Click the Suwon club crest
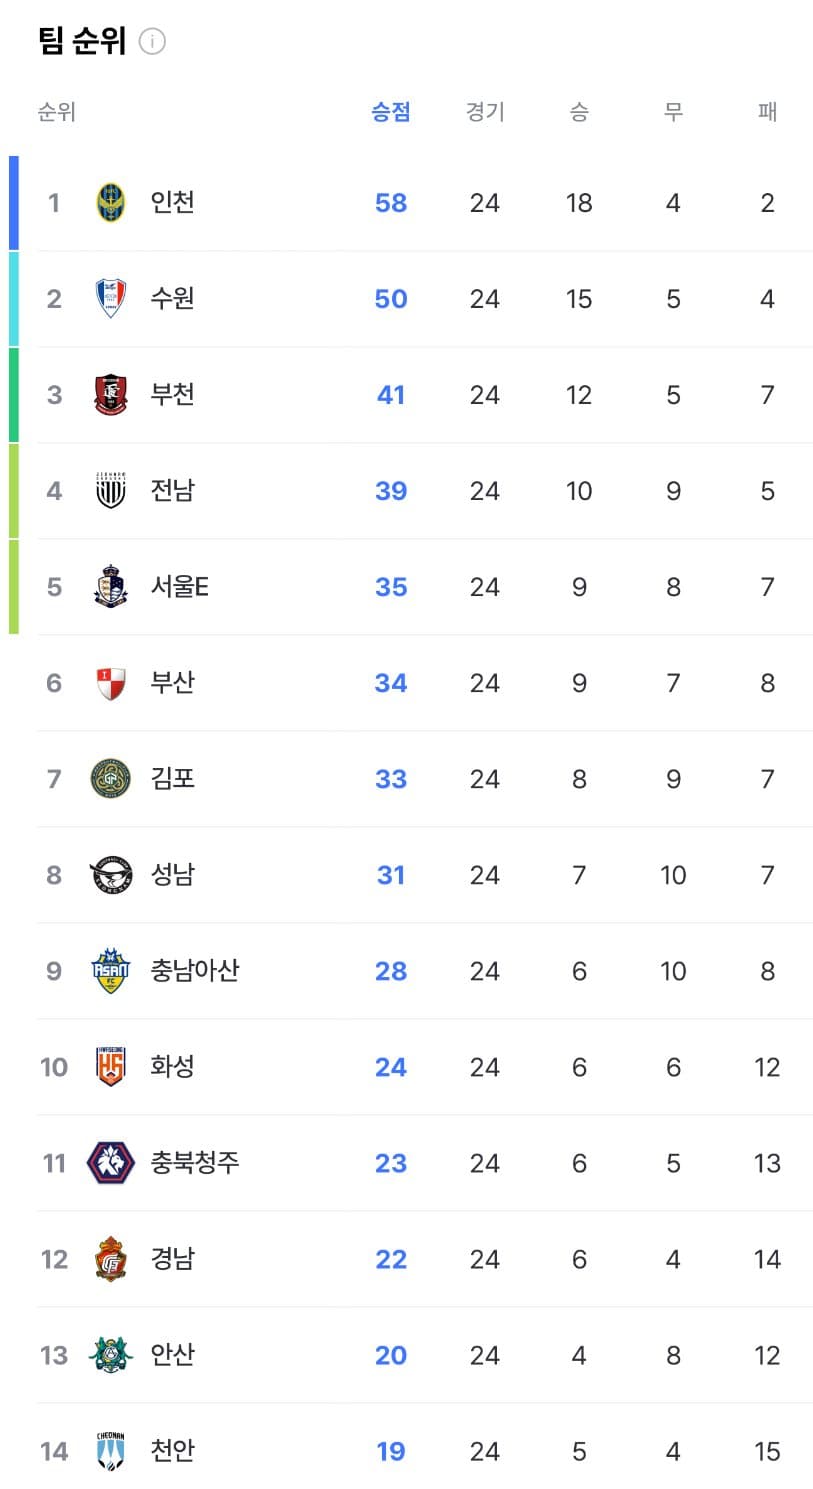This screenshot has width=813, height=1489. 111,298
